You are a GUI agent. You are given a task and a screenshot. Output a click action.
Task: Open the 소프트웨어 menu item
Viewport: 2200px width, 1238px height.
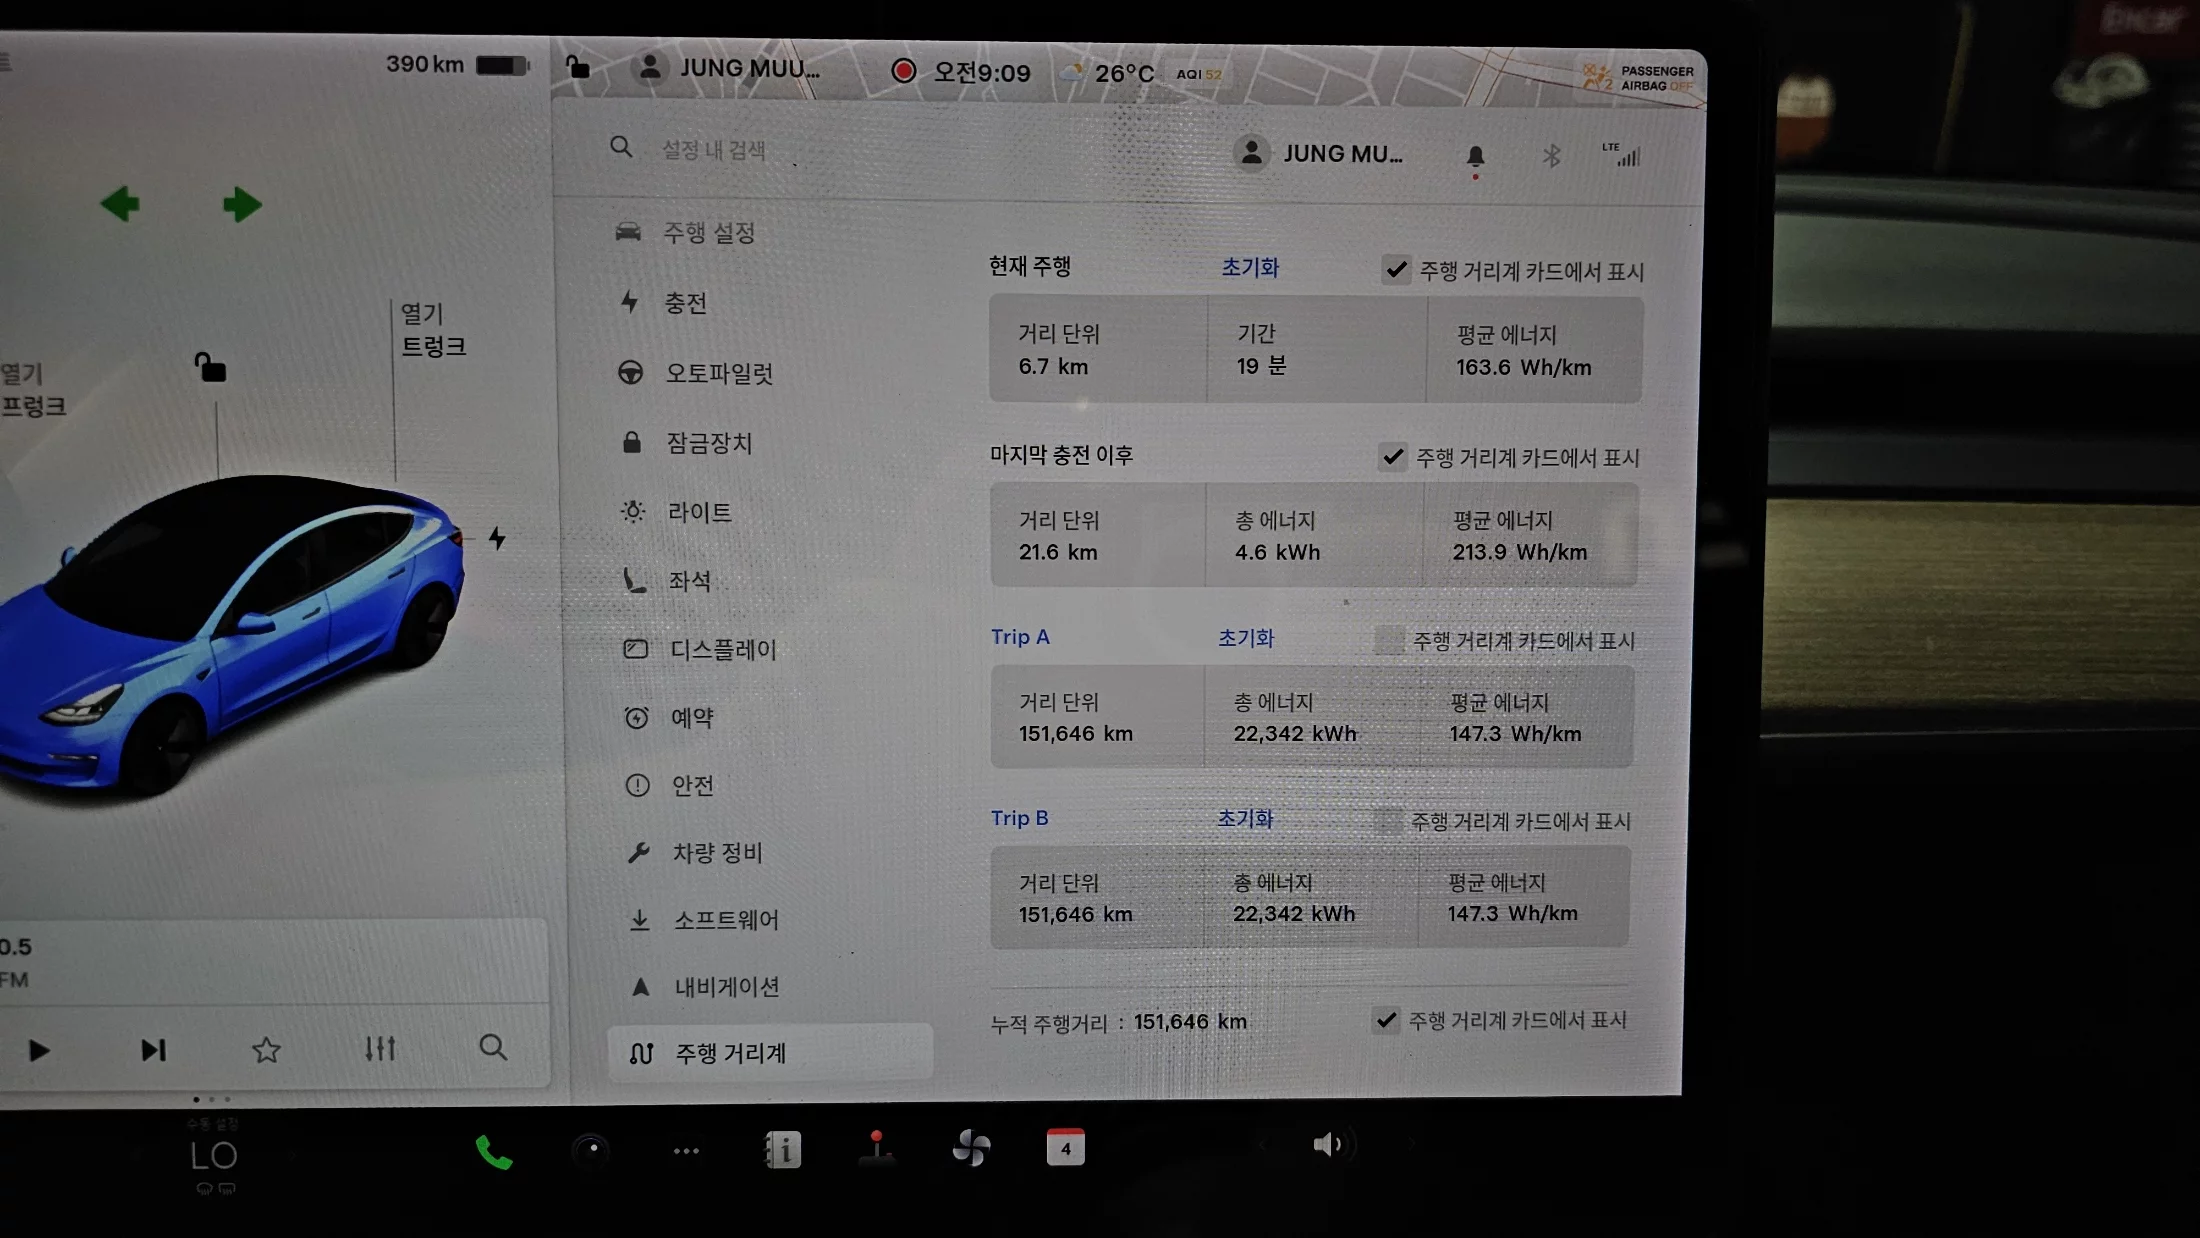[725, 920]
